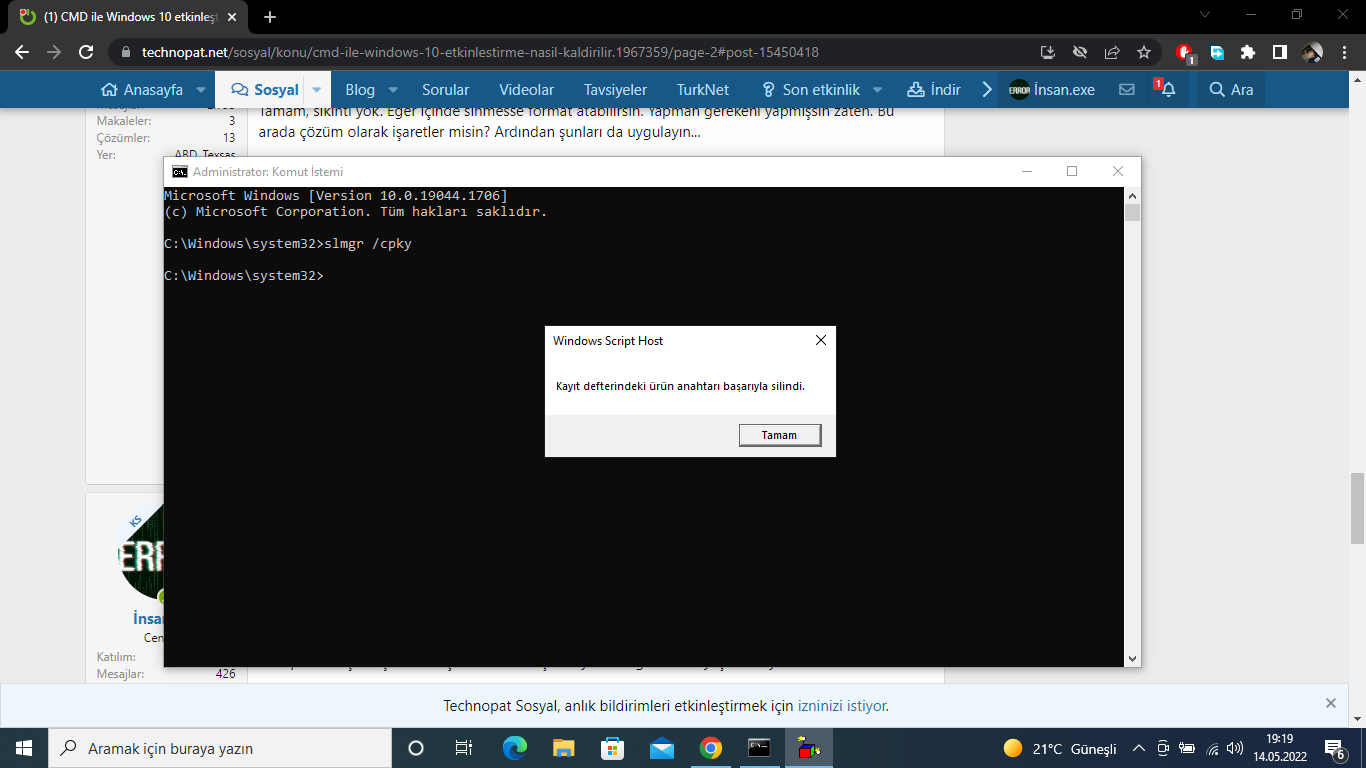Click the Command Prompt scrollbar up arrow
Screen dimensions: 1366x768
(1132, 195)
